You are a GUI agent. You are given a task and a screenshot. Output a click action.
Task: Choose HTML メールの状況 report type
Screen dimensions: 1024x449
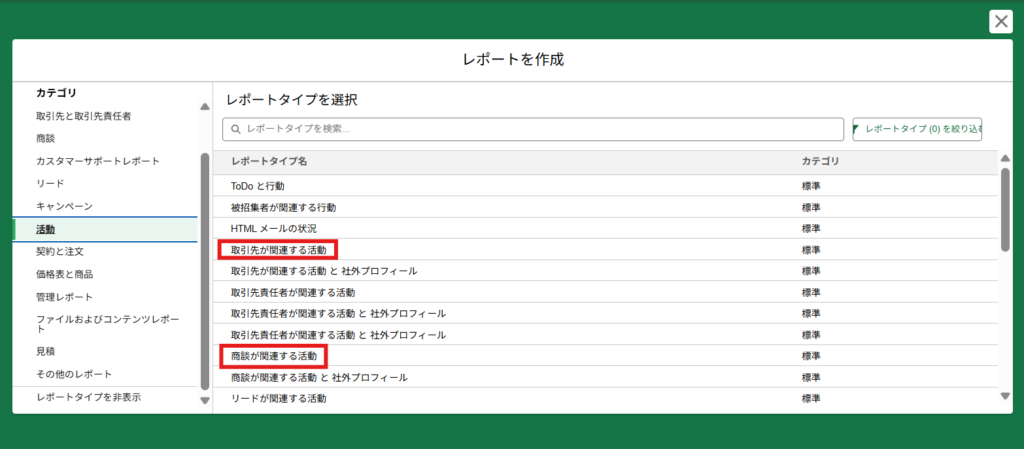(x=274, y=228)
